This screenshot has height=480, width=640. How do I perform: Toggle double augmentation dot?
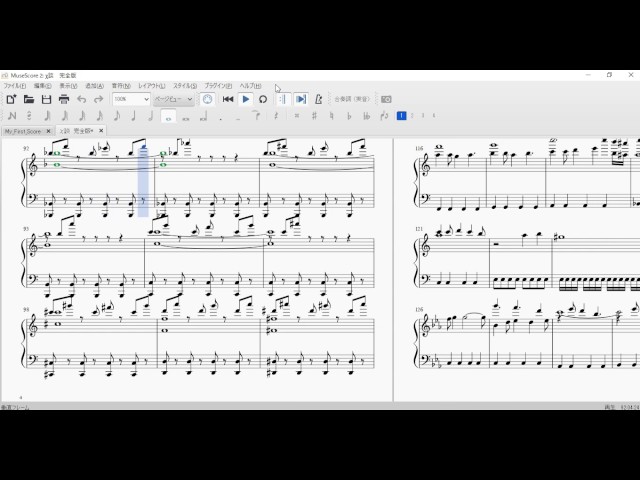pyautogui.click(x=238, y=118)
